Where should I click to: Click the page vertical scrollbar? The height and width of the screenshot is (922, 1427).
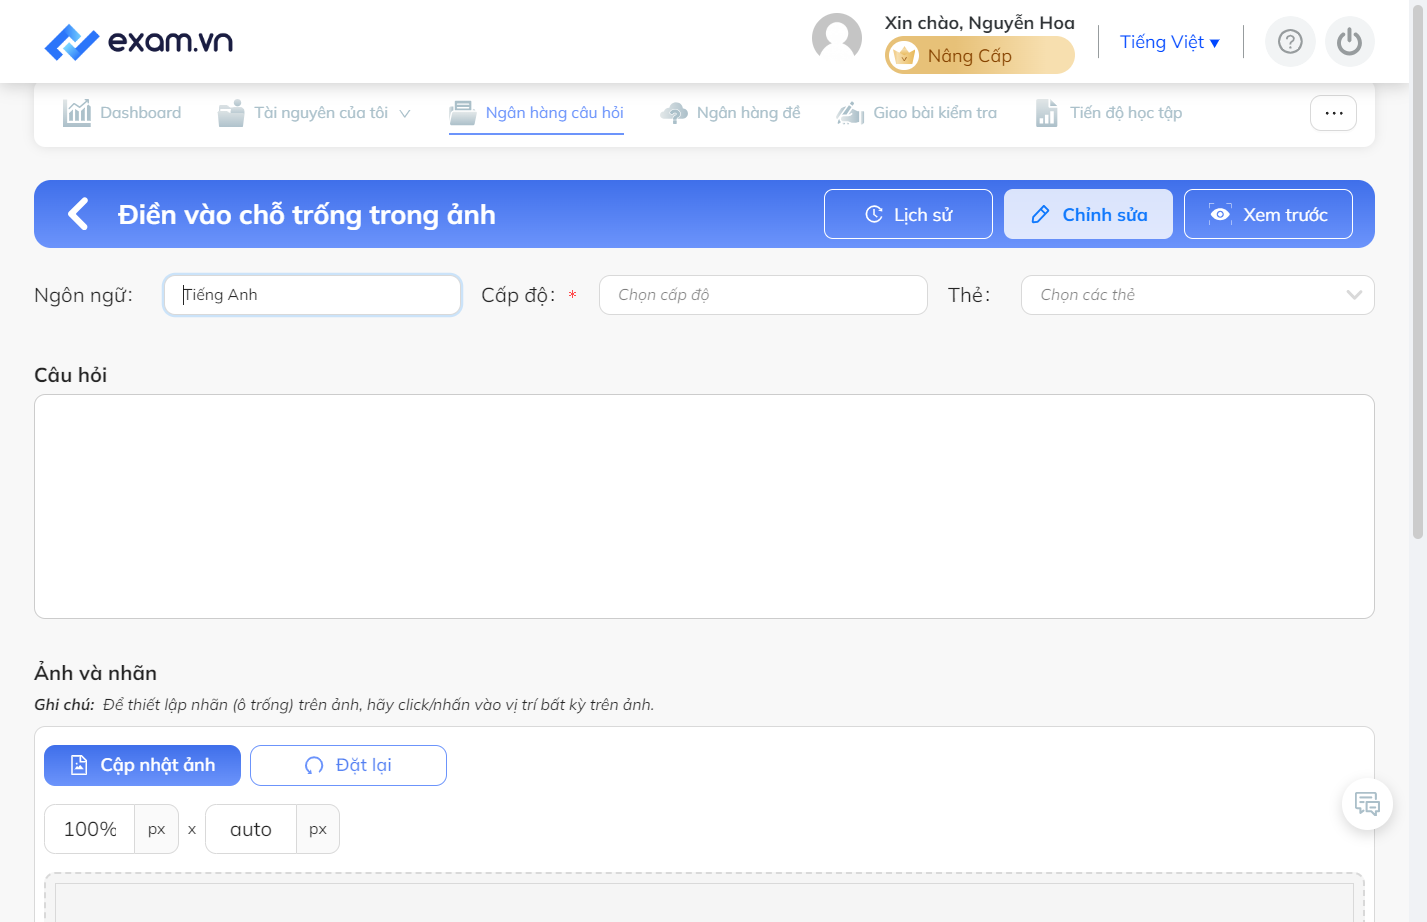point(1417,270)
